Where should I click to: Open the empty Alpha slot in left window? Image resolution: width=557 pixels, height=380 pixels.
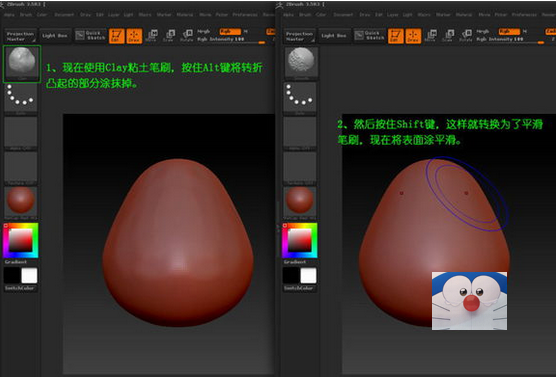click(21, 133)
